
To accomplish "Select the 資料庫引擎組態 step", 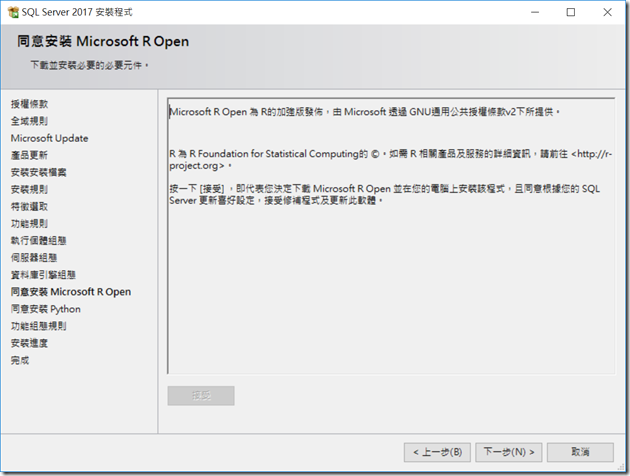I will point(43,275).
